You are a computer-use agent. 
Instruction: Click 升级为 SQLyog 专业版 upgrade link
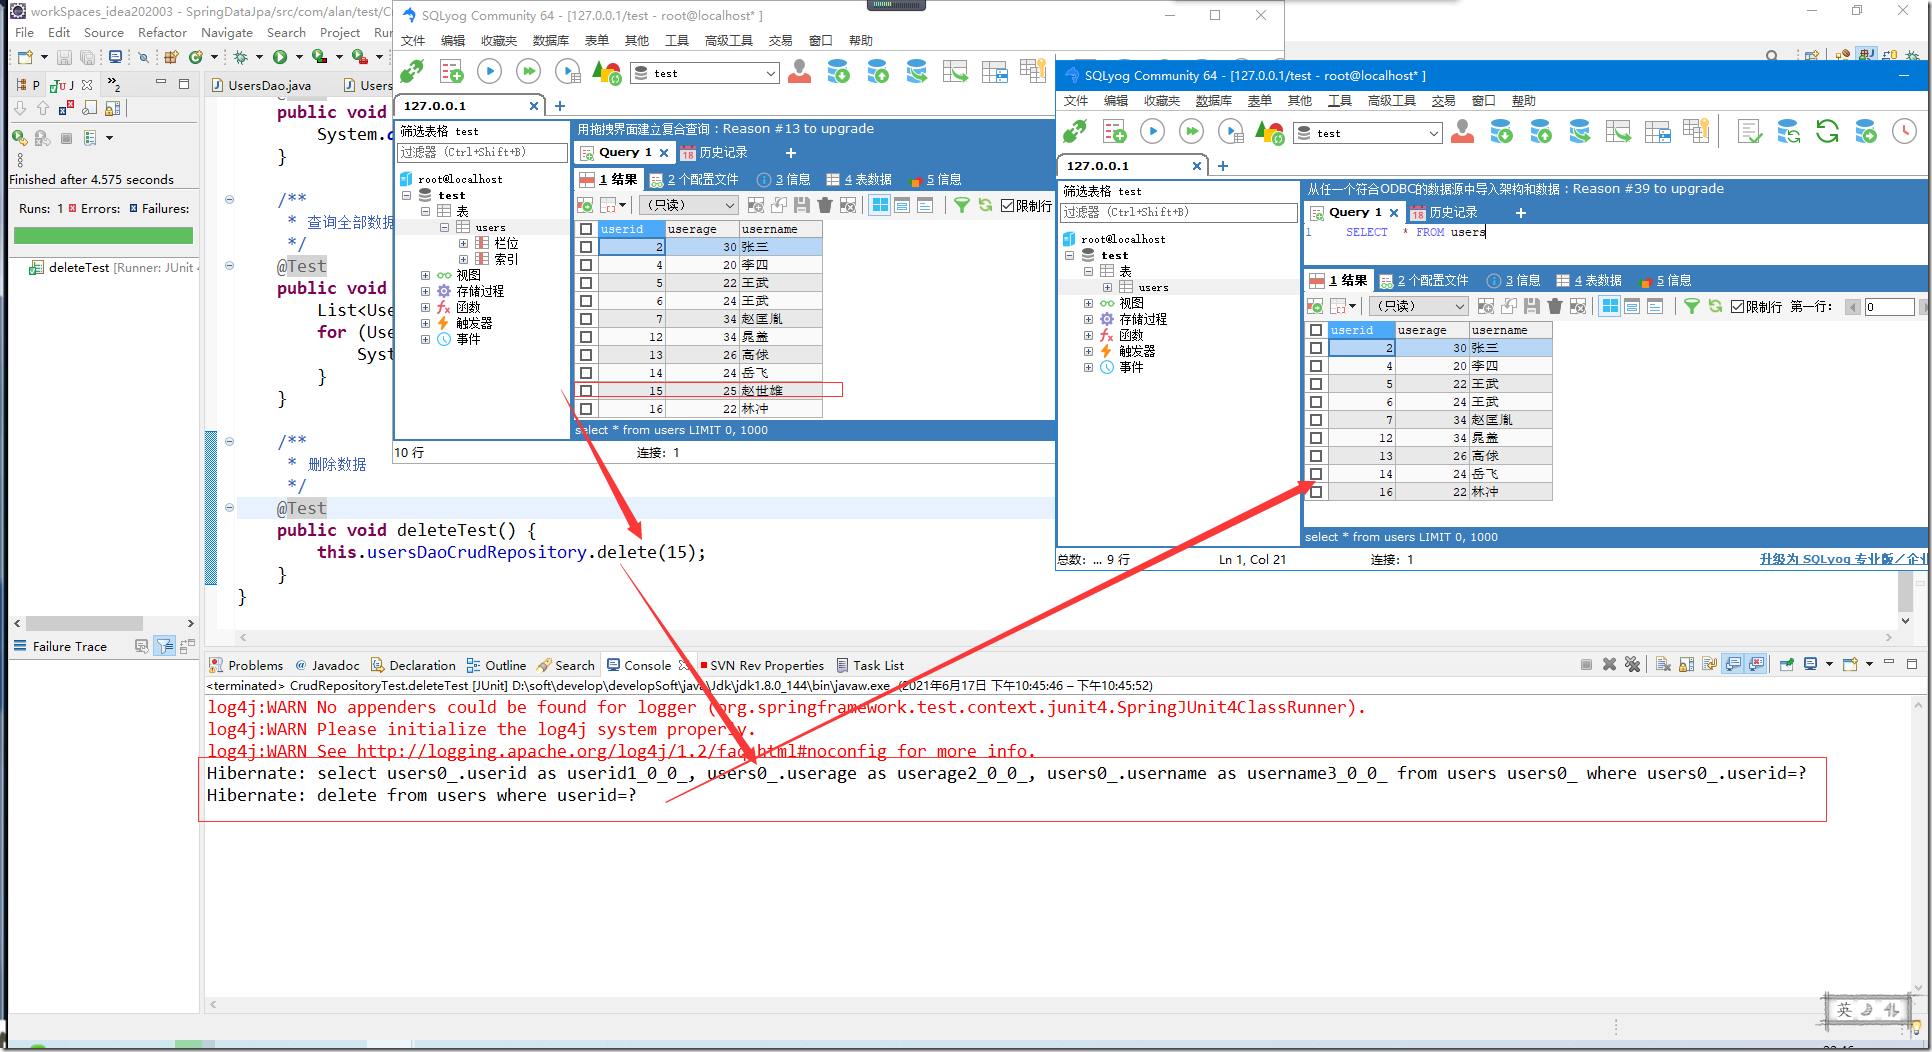(x=1842, y=559)
